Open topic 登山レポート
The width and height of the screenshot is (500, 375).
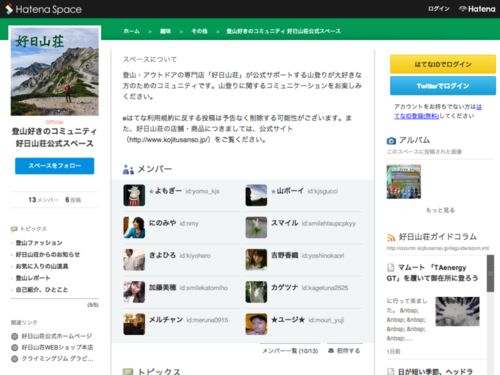coord(33,278)
